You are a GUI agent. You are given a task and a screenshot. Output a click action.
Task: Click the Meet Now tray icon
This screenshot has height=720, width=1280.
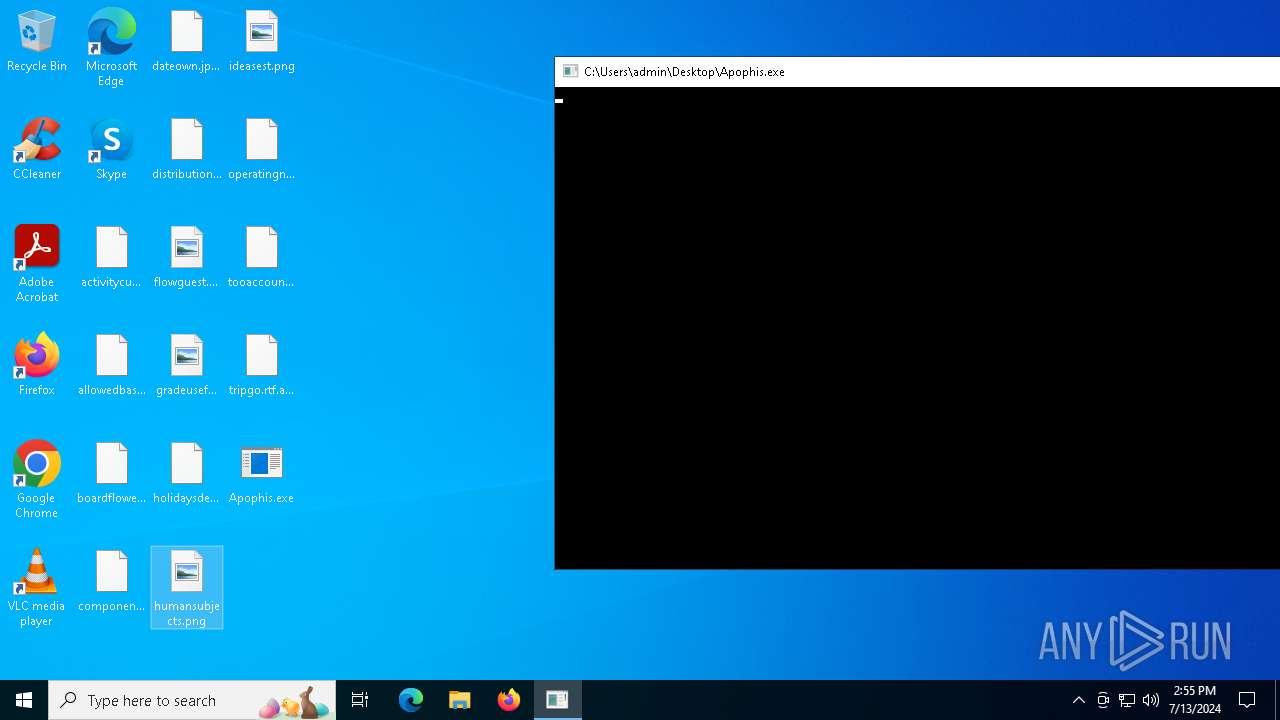tap(1103, 700)
